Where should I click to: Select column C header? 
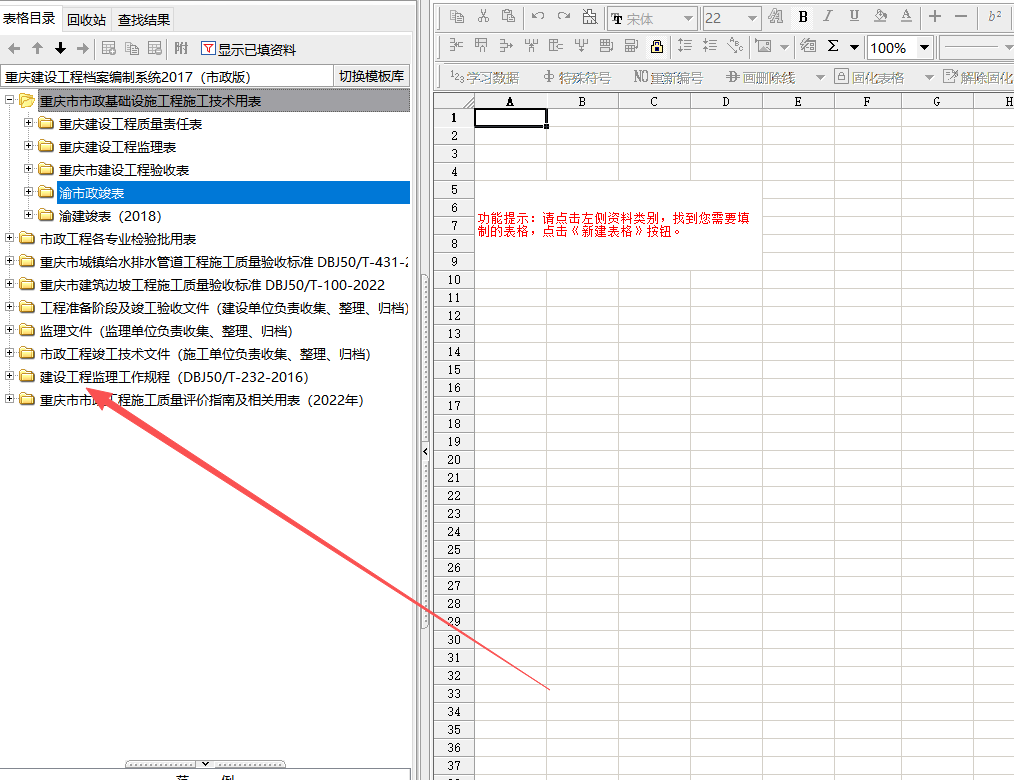654,102
